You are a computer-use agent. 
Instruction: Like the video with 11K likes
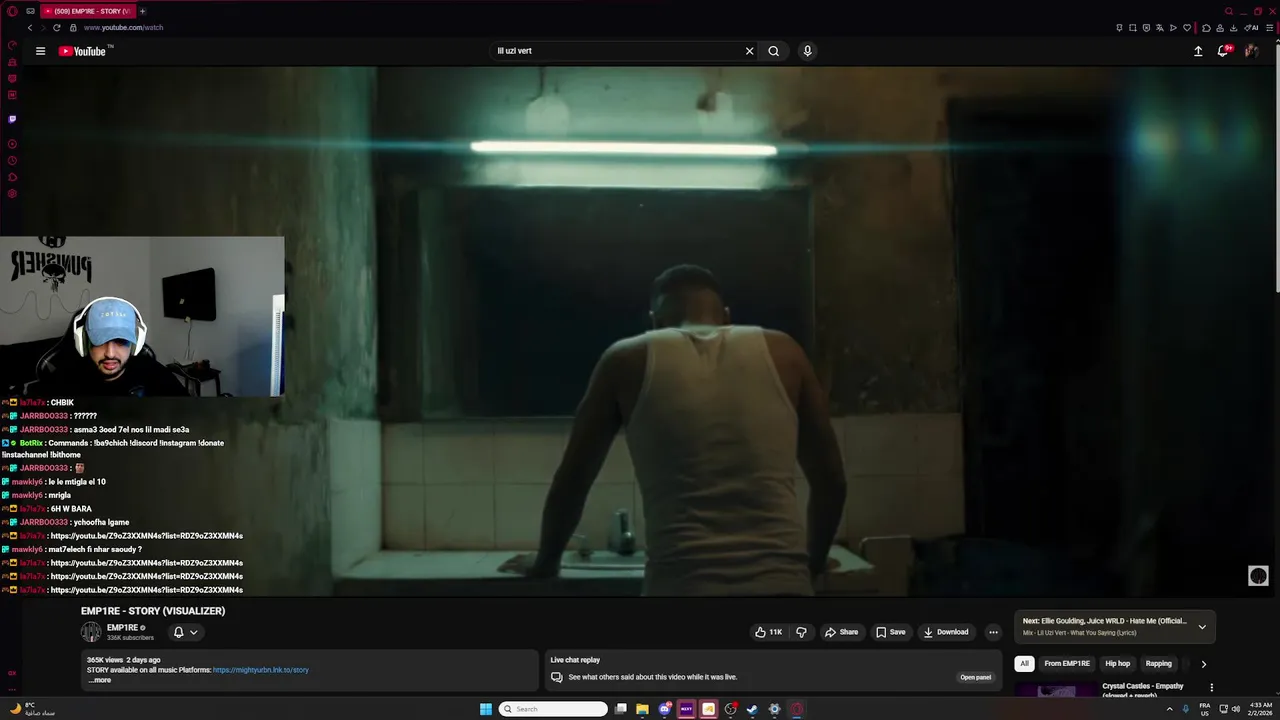point(768,632)
